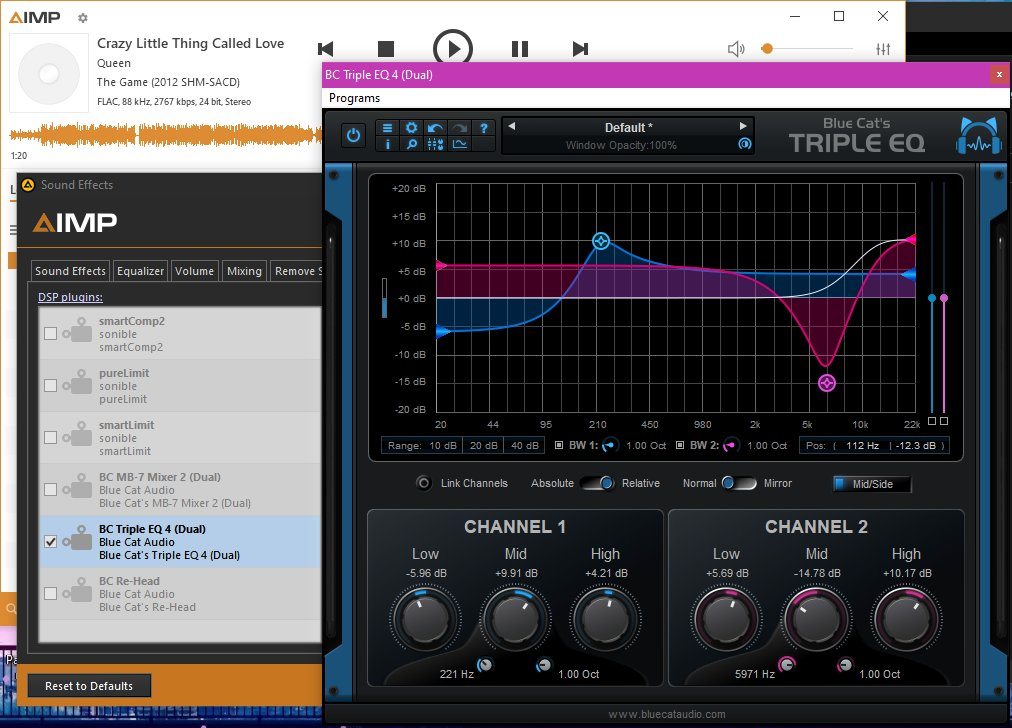The height and width of the screenshot is (728, 1012).
Task: Open Triple EQ settings gear icon
Action: coord(411,128)
